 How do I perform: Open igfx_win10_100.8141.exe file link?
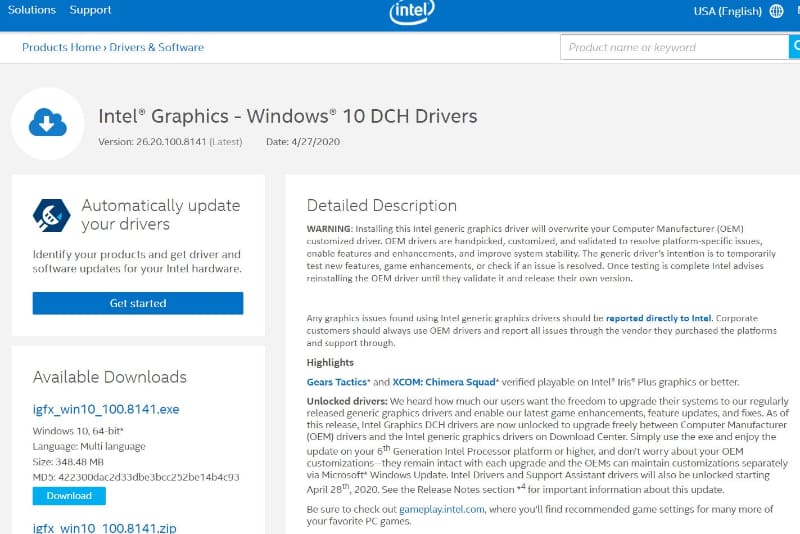click(x=106, y=409)
